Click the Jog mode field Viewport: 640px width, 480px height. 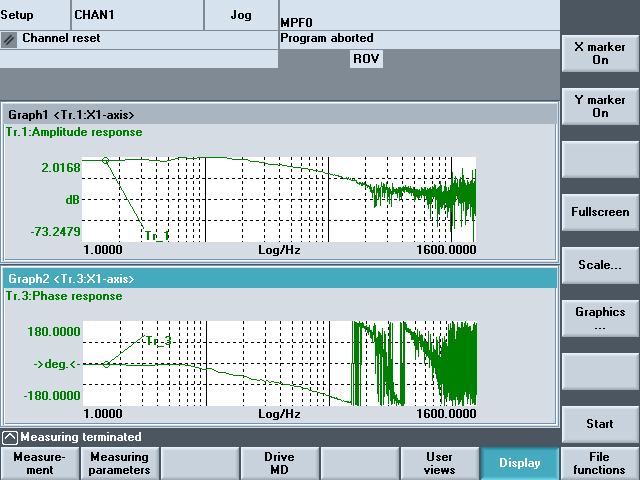(241, 15)
